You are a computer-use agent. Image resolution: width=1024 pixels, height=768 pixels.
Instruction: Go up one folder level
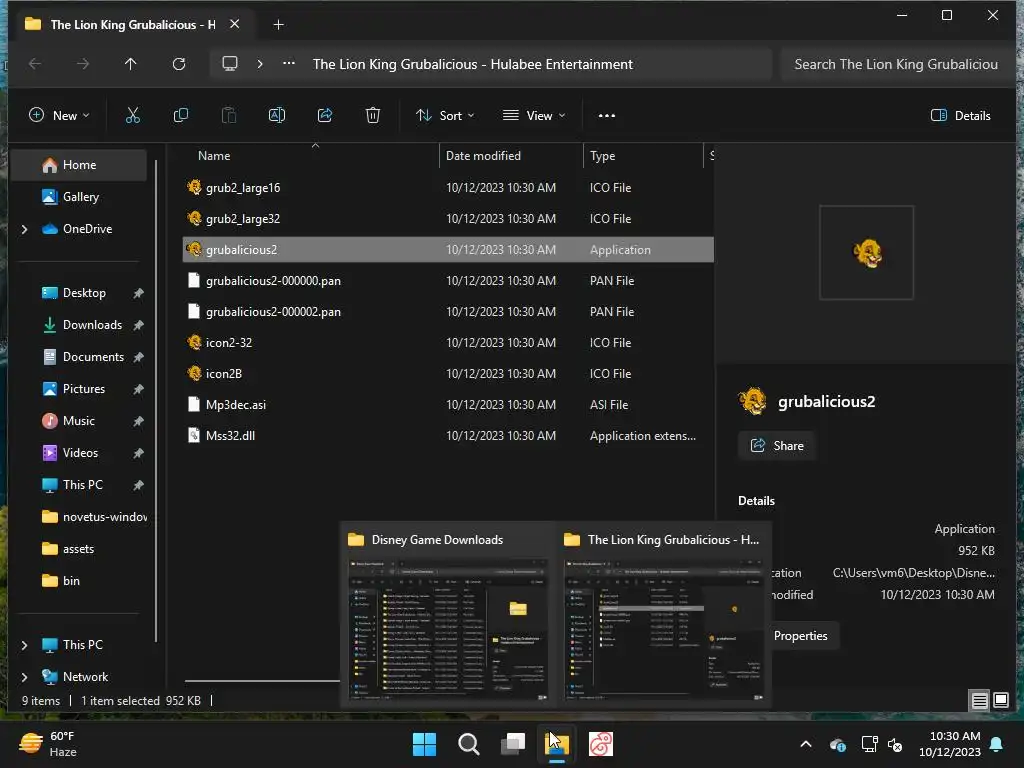[x=131, y=64]
